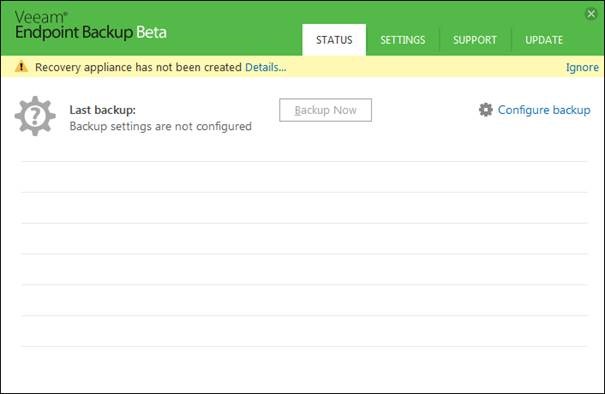This screenshot has height=394, width=605.
Task: Click the yellow warning triangle icon
Action: [x=21, y=67]
